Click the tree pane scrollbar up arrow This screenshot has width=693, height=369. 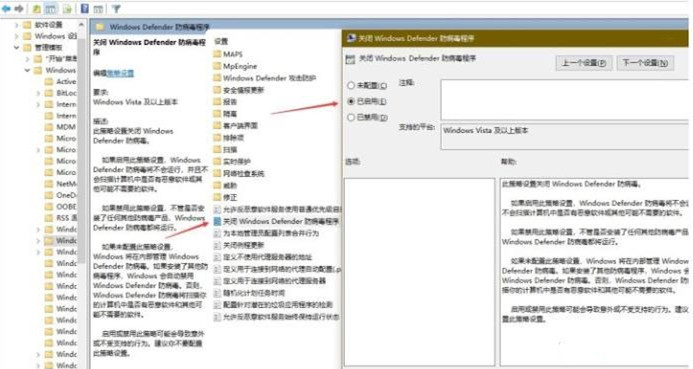81,25
